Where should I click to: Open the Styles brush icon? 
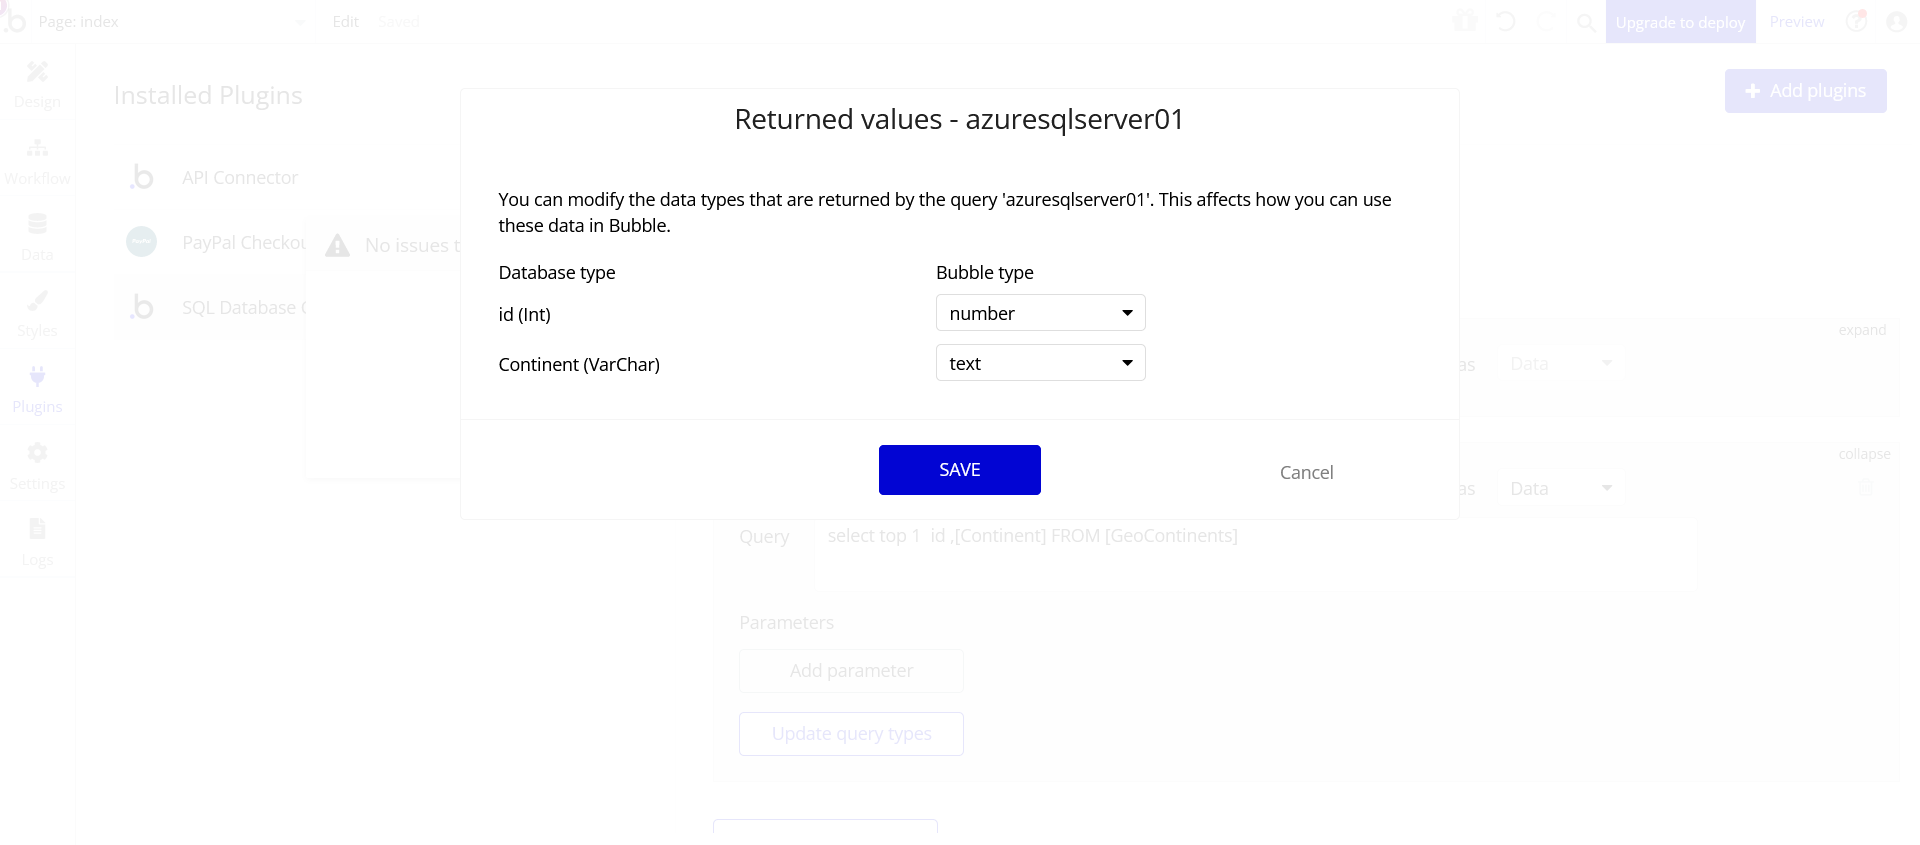pyautogui.click(x=37, y=300)
